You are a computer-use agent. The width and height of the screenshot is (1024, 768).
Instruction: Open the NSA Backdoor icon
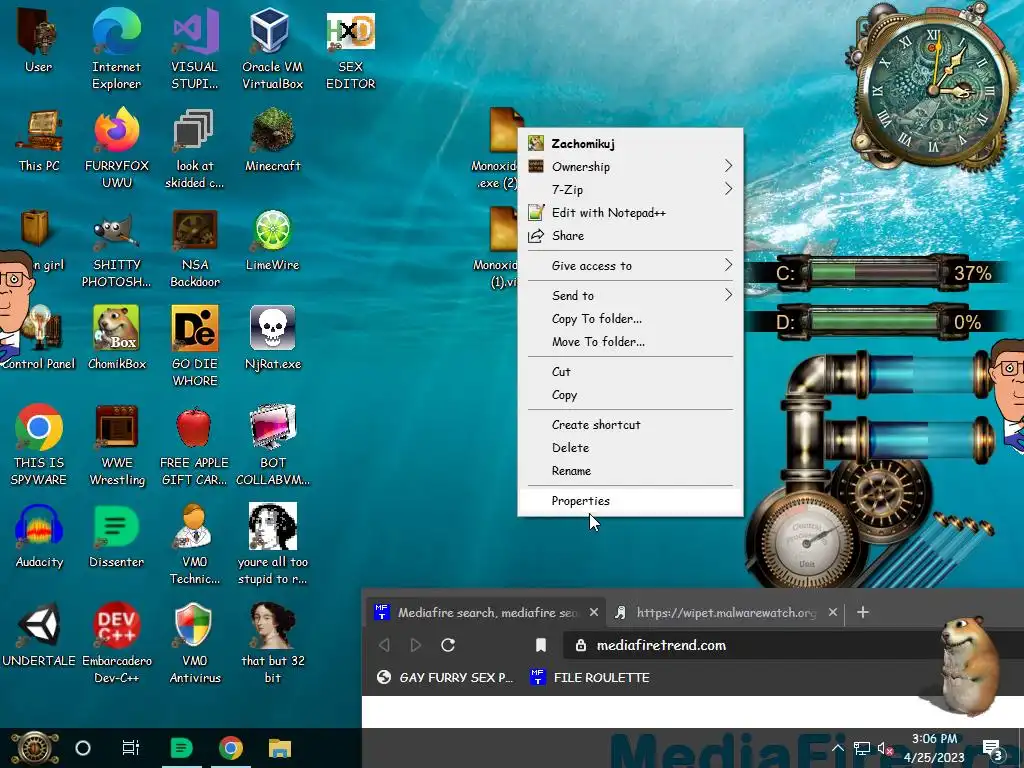195,230
